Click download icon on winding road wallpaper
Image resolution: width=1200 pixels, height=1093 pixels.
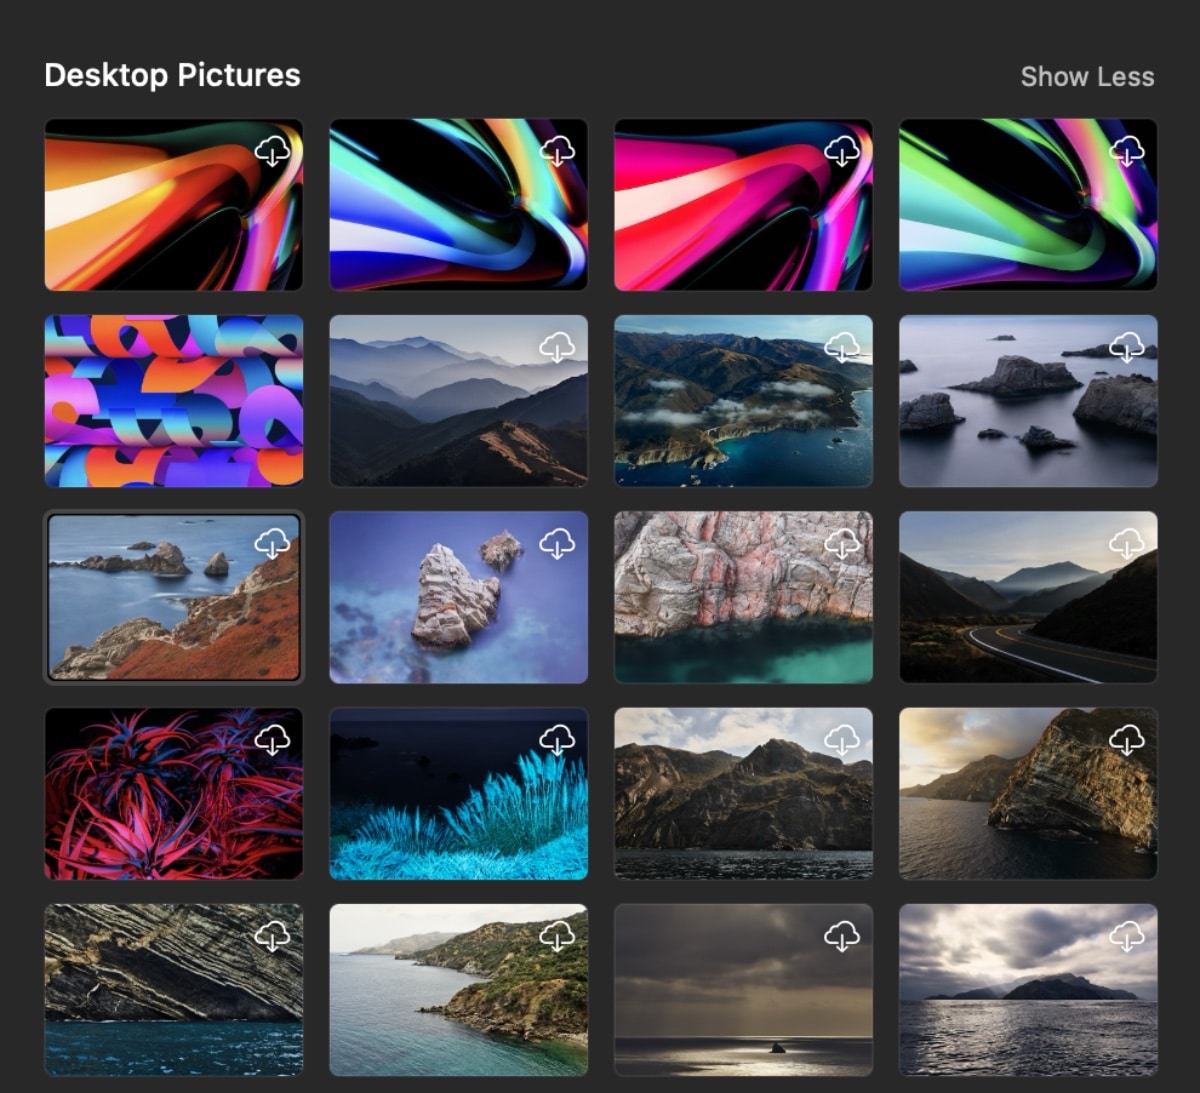(1127, 543)
